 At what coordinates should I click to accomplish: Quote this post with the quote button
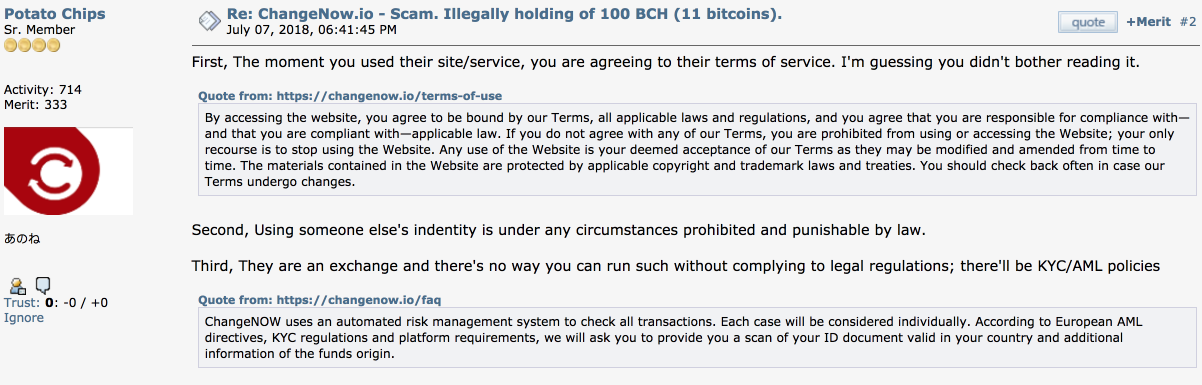pyautogui.click(x=1088, y=22)
